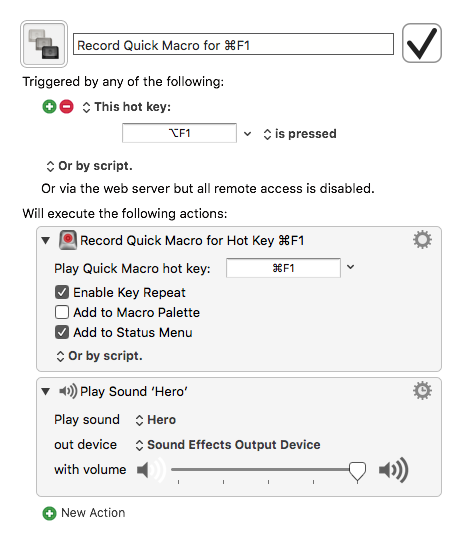Screen dimensions: 462x541
Task: Click New Action at the bottom
Action: (84, 513)
